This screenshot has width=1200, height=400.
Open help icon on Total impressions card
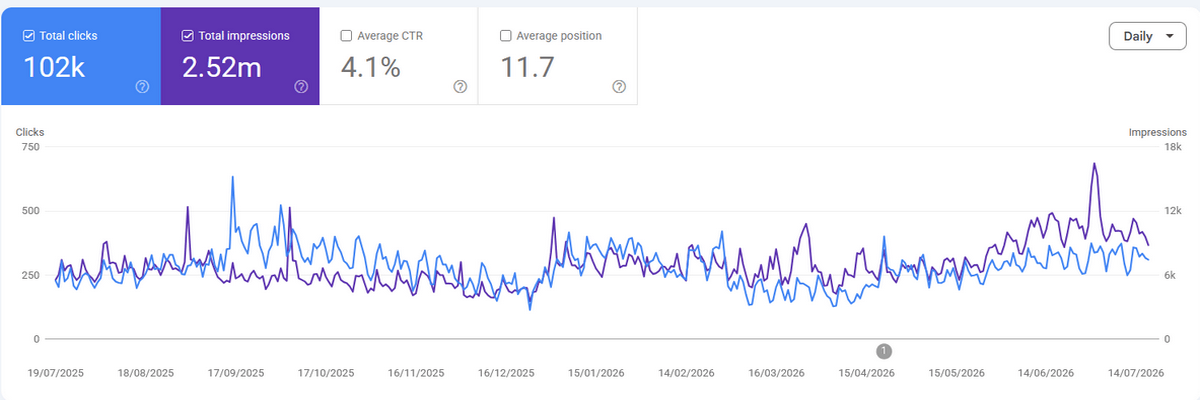click(x=301, y=87)
